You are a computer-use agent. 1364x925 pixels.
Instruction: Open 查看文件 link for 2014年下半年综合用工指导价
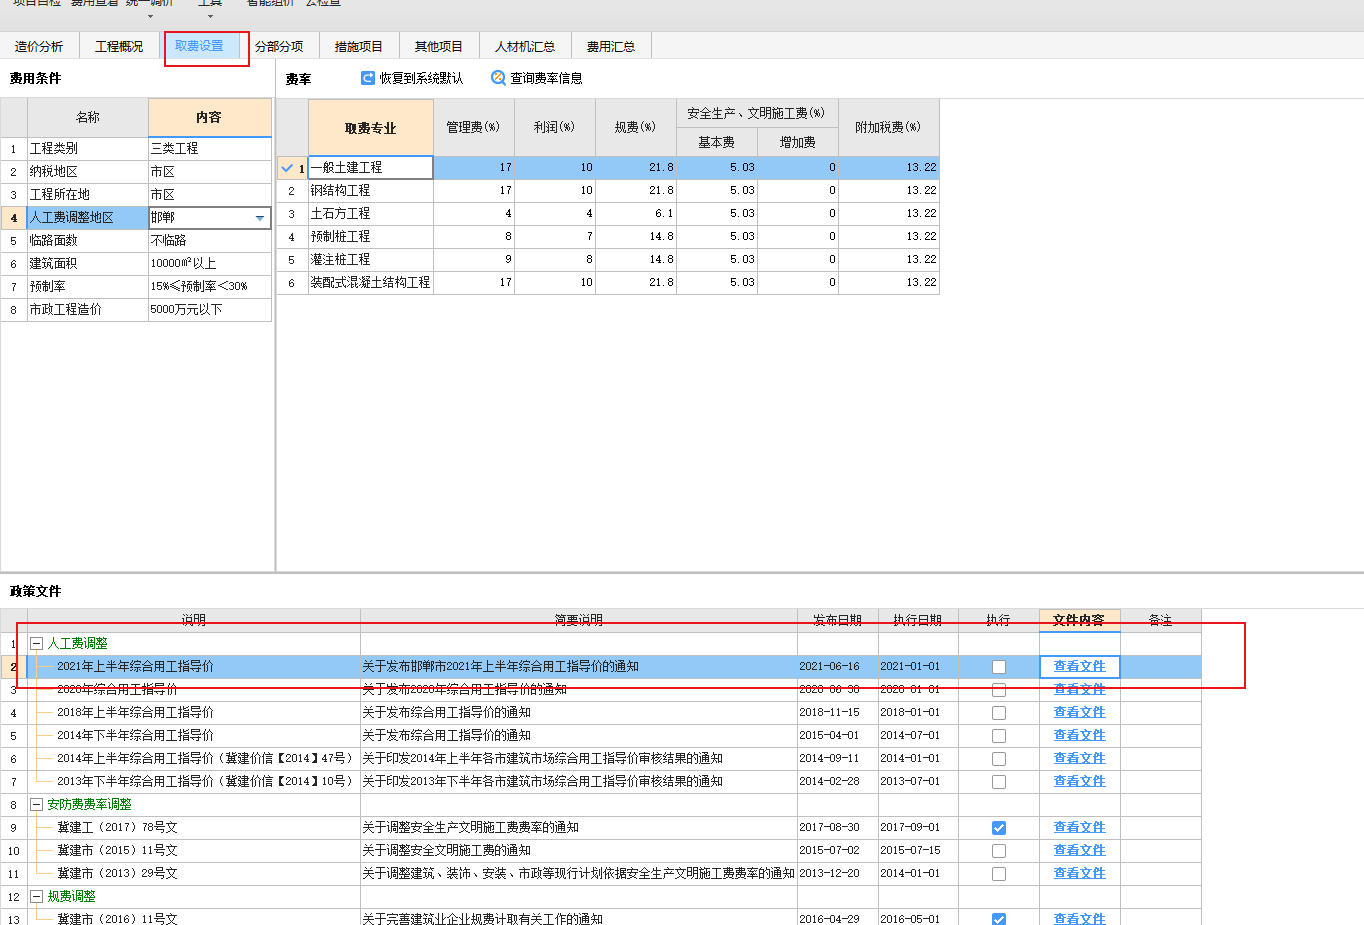pos(1079,735)
